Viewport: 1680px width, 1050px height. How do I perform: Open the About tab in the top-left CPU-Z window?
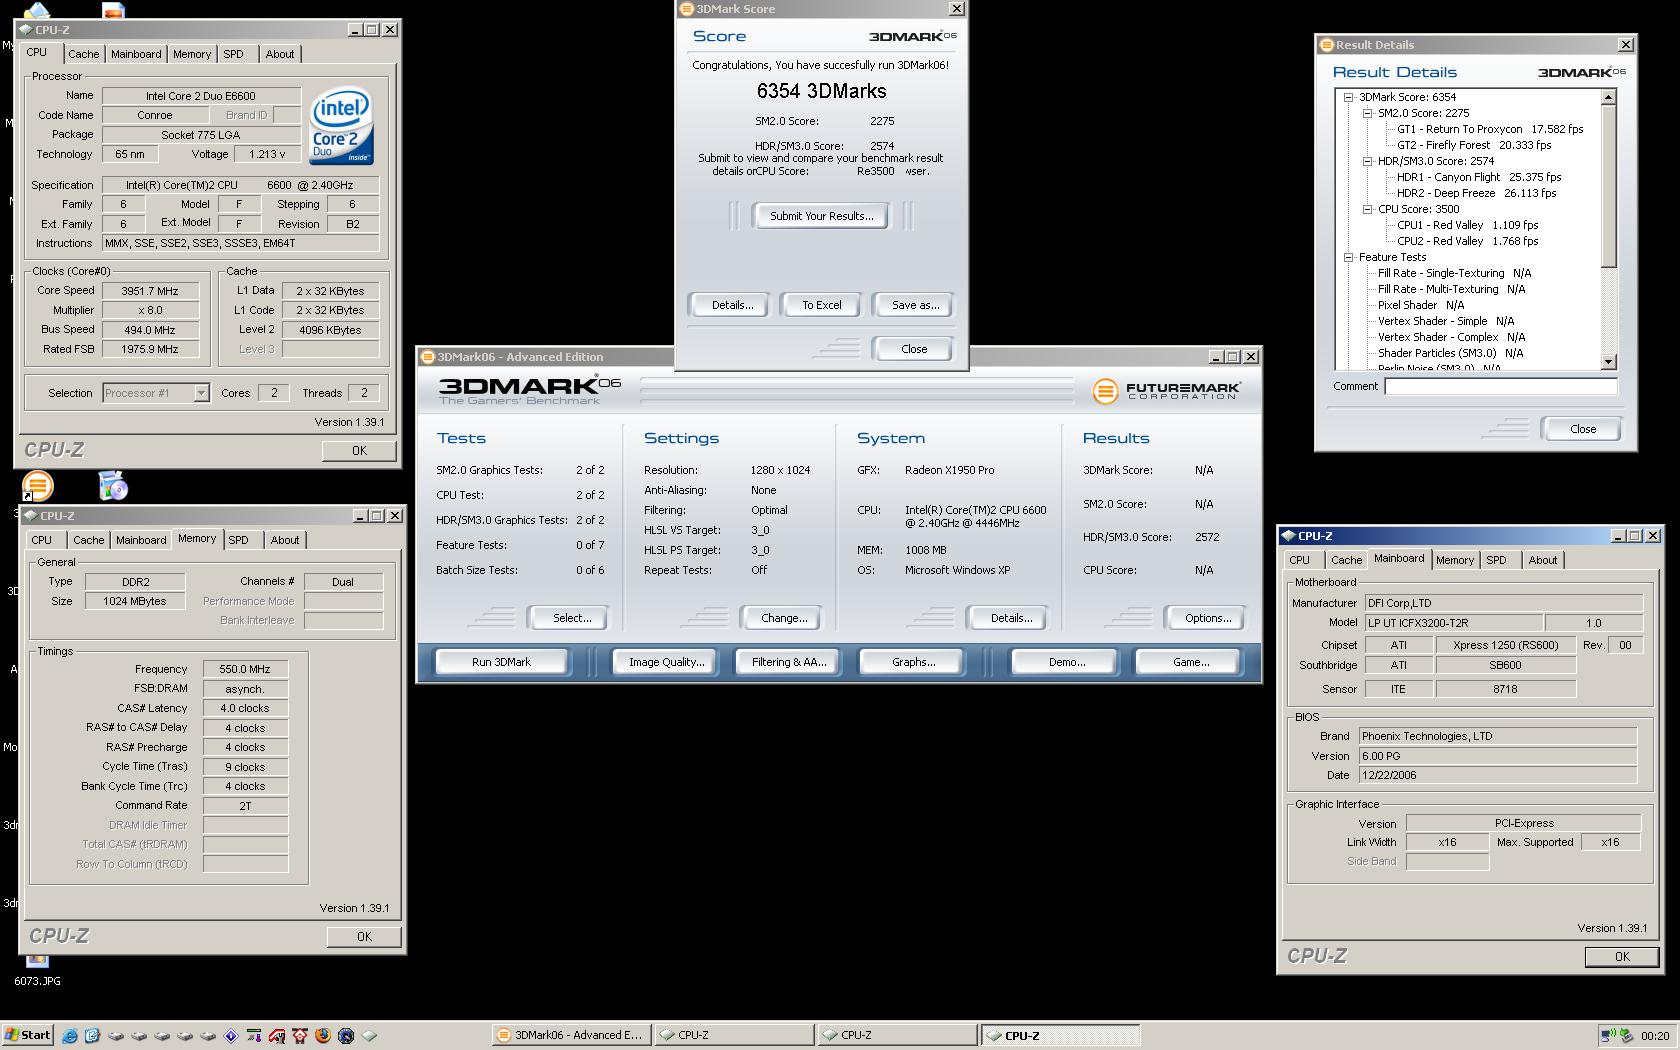point(280,54)
